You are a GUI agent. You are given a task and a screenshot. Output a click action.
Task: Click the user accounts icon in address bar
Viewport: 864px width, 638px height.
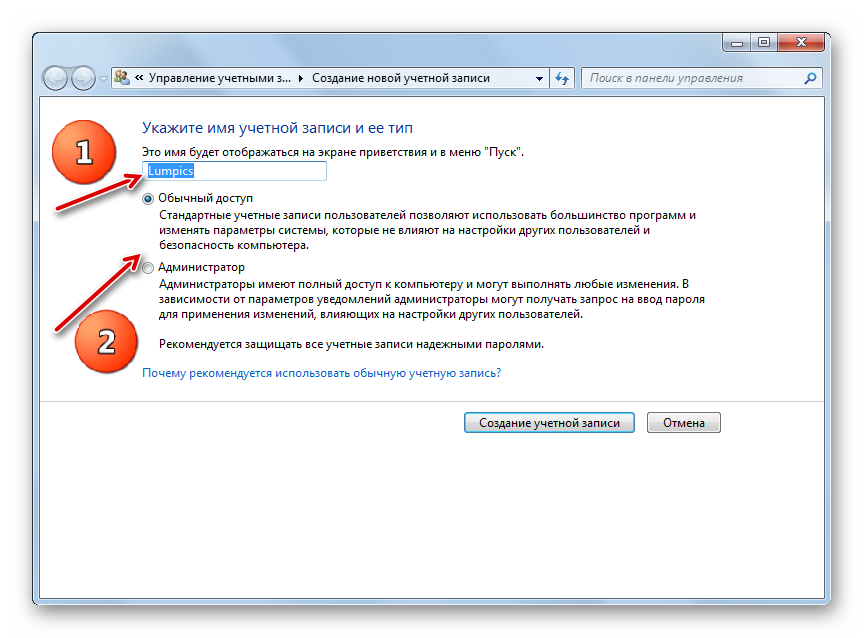[122, 78]
